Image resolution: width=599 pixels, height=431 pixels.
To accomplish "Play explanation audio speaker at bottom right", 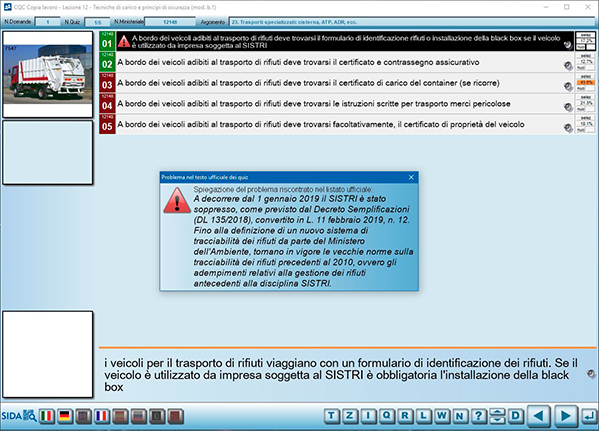I will tap(591, 374).
